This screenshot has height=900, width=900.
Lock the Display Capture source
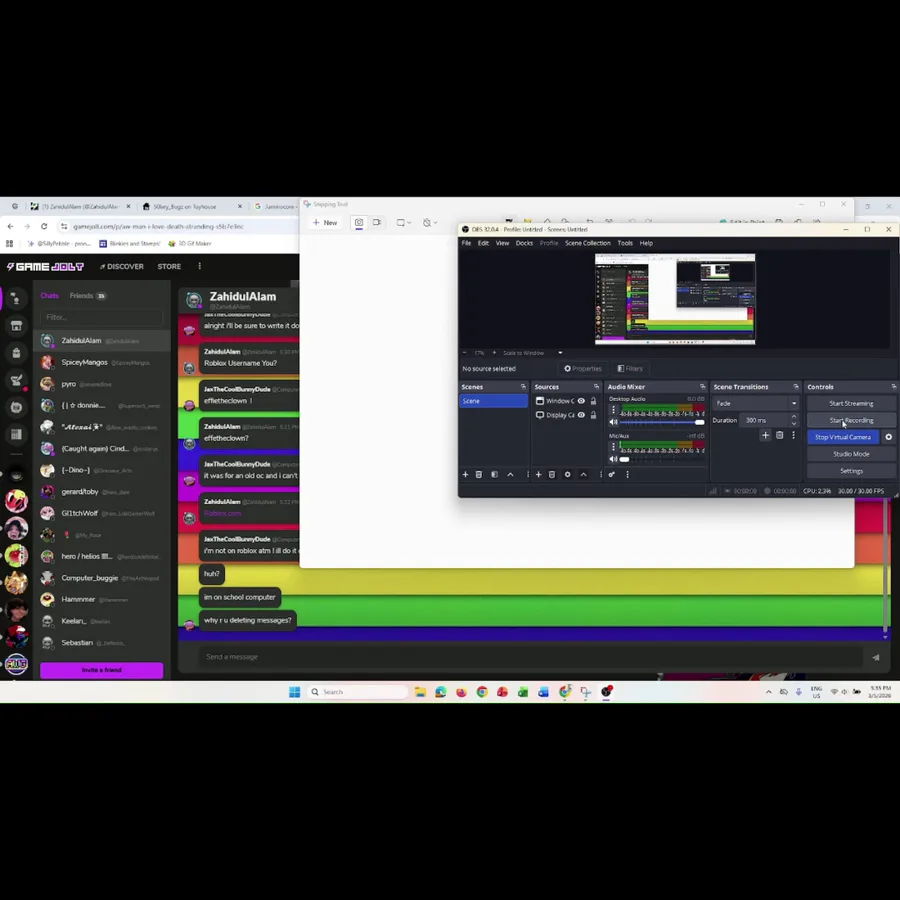click(593, 415)
